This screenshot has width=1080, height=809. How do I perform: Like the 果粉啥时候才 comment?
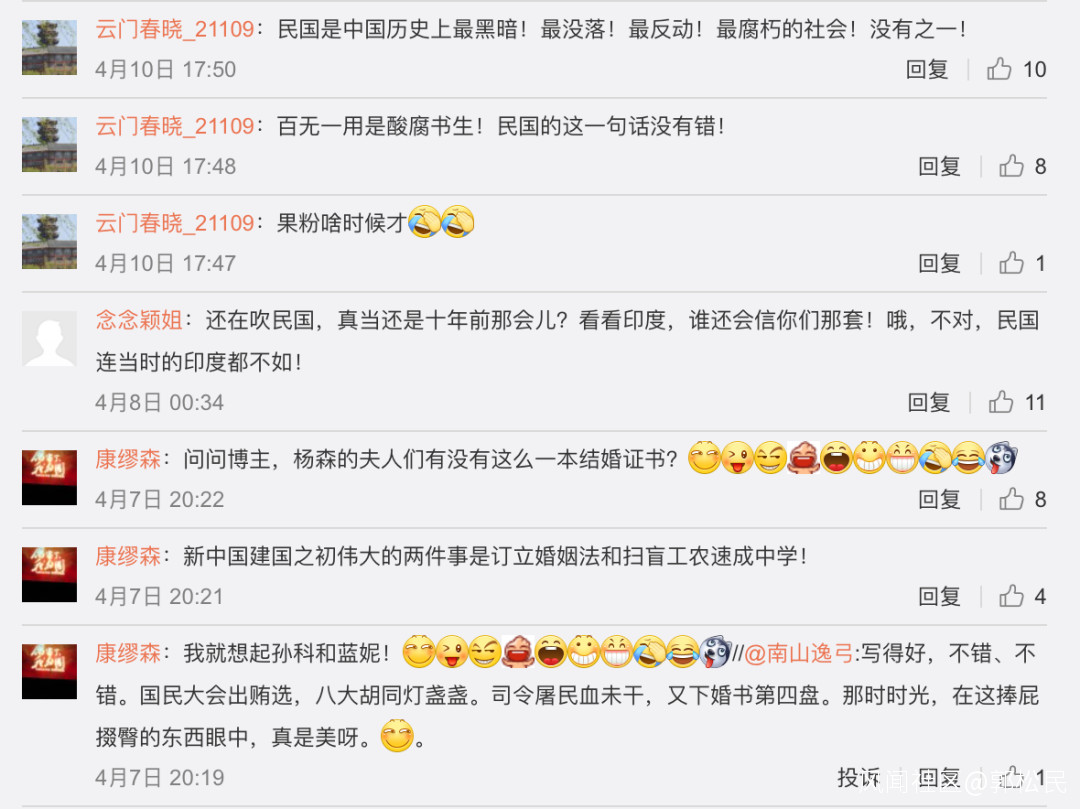[1011, 263]
